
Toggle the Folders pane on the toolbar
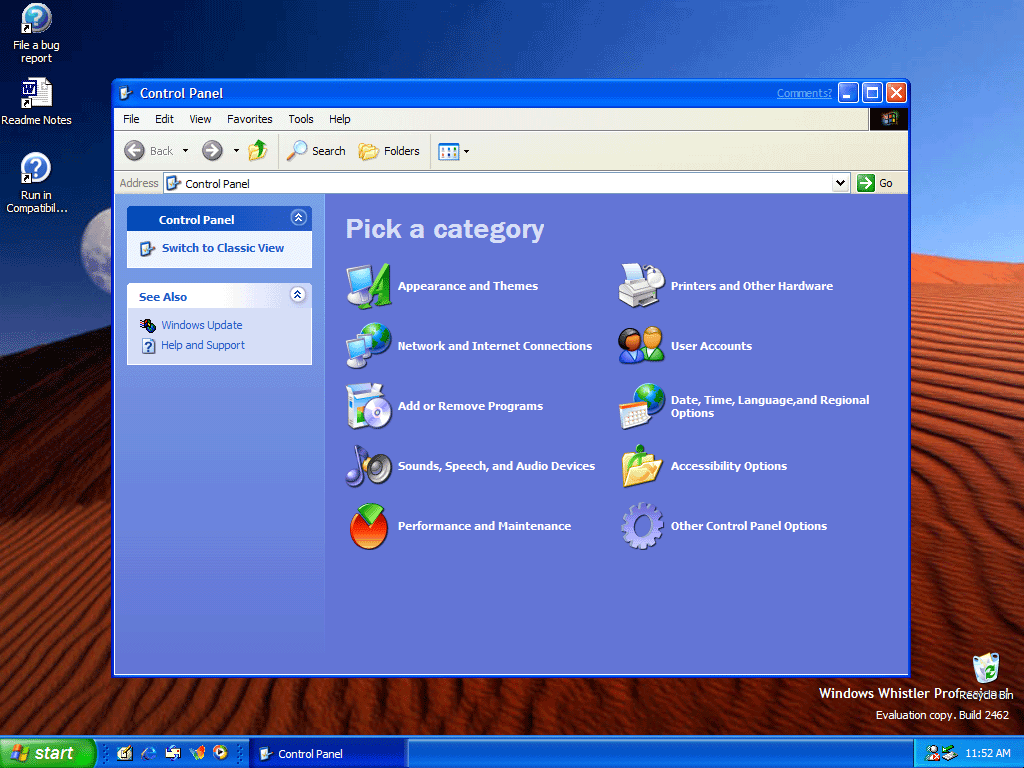389,151
